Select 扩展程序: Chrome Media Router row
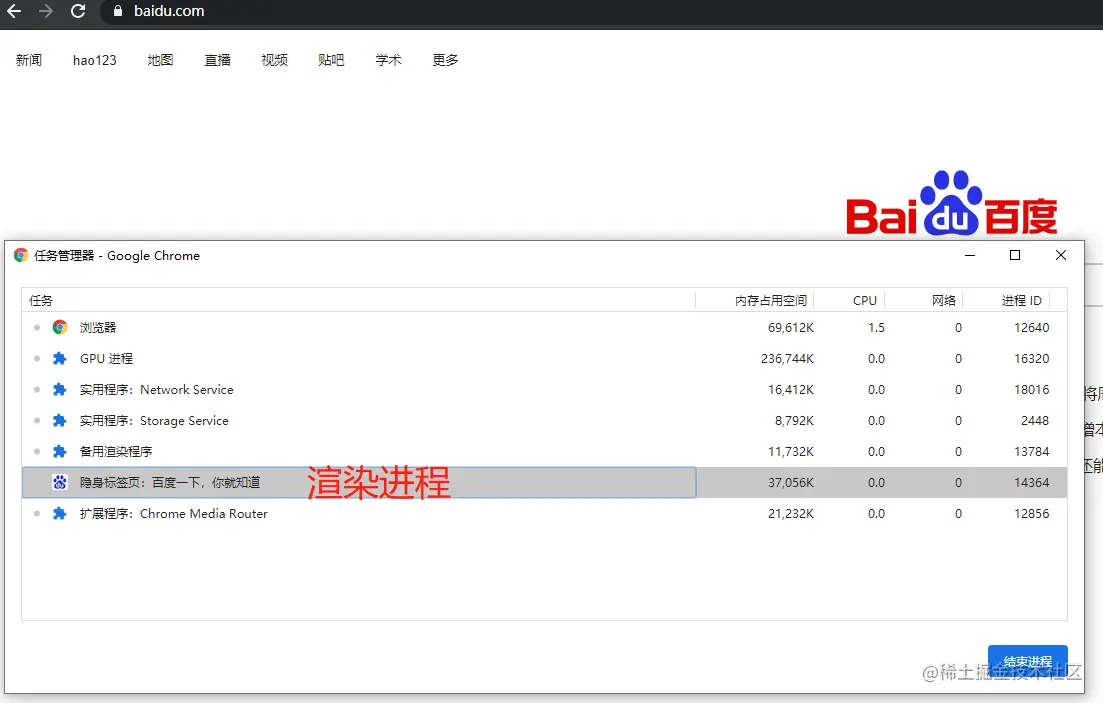The width and height of the screenshot is (1103, 703). [544, 513]
